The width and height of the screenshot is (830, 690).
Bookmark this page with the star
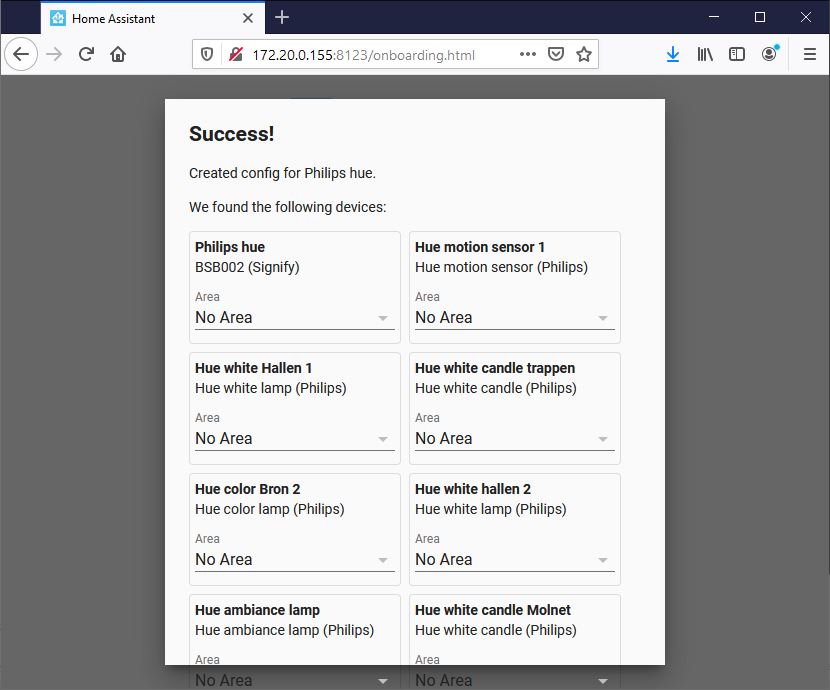(584, 54)
